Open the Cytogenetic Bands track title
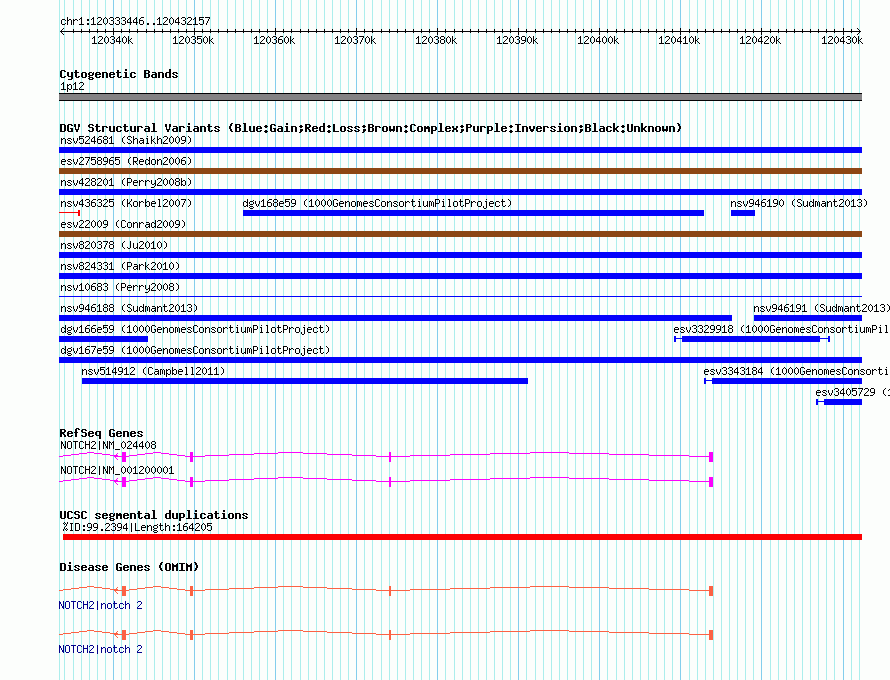Screen dimensions: 890x680 pyautogui.click(x=119, y=74)
